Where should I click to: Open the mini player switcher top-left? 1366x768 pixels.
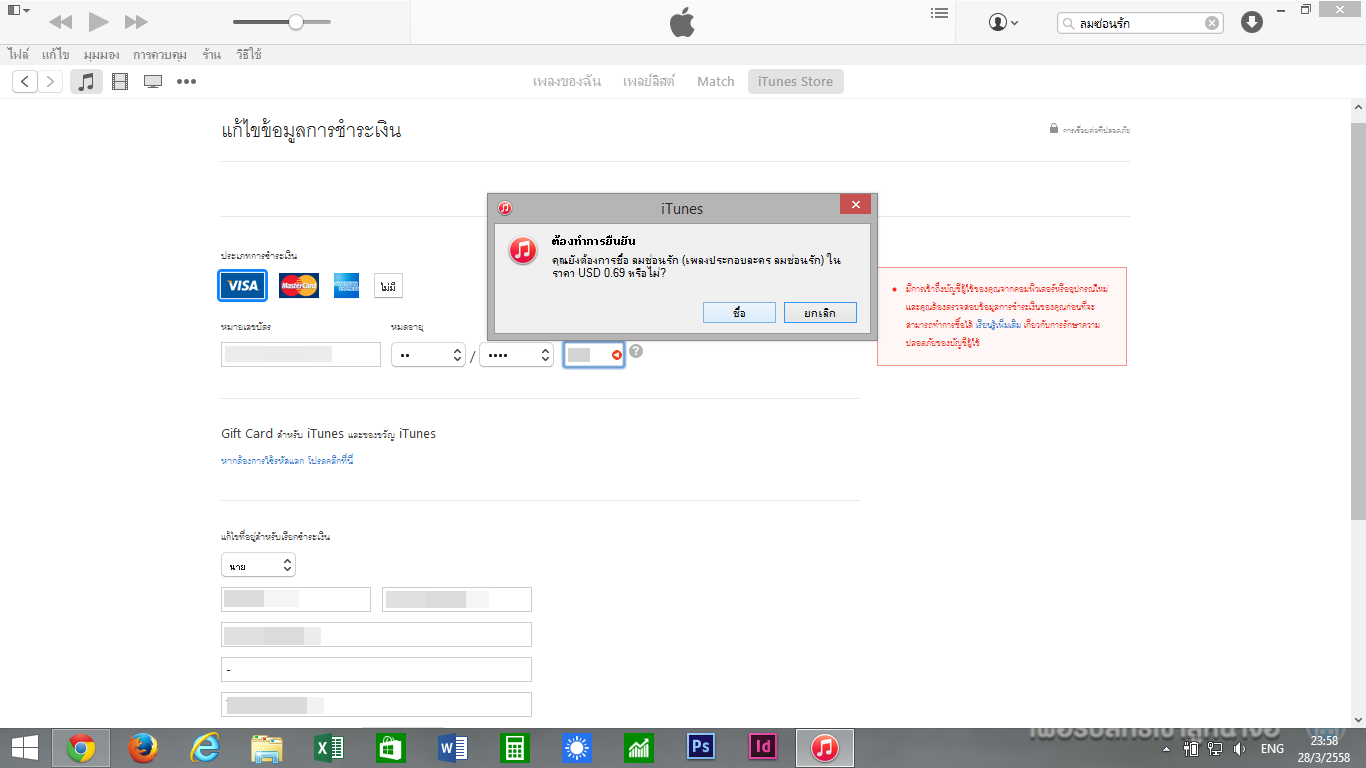click(x=18, y=10)
